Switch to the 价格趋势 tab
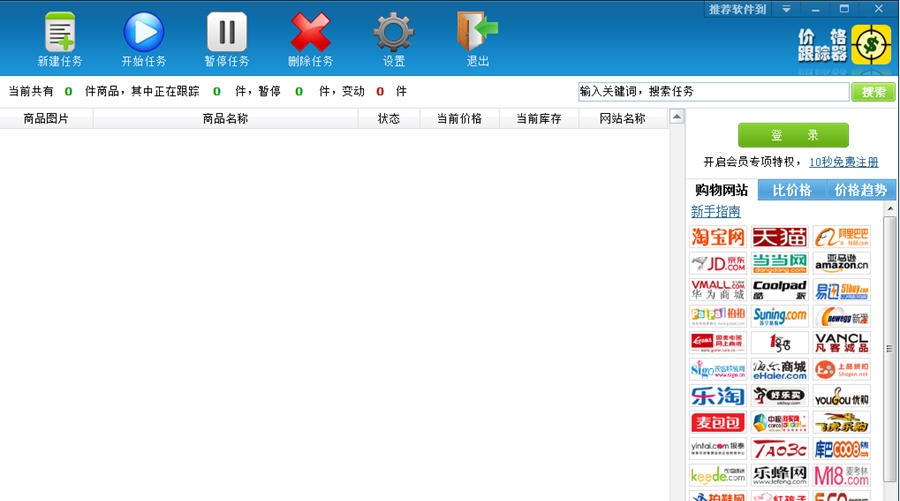 [x=860, y=190]
